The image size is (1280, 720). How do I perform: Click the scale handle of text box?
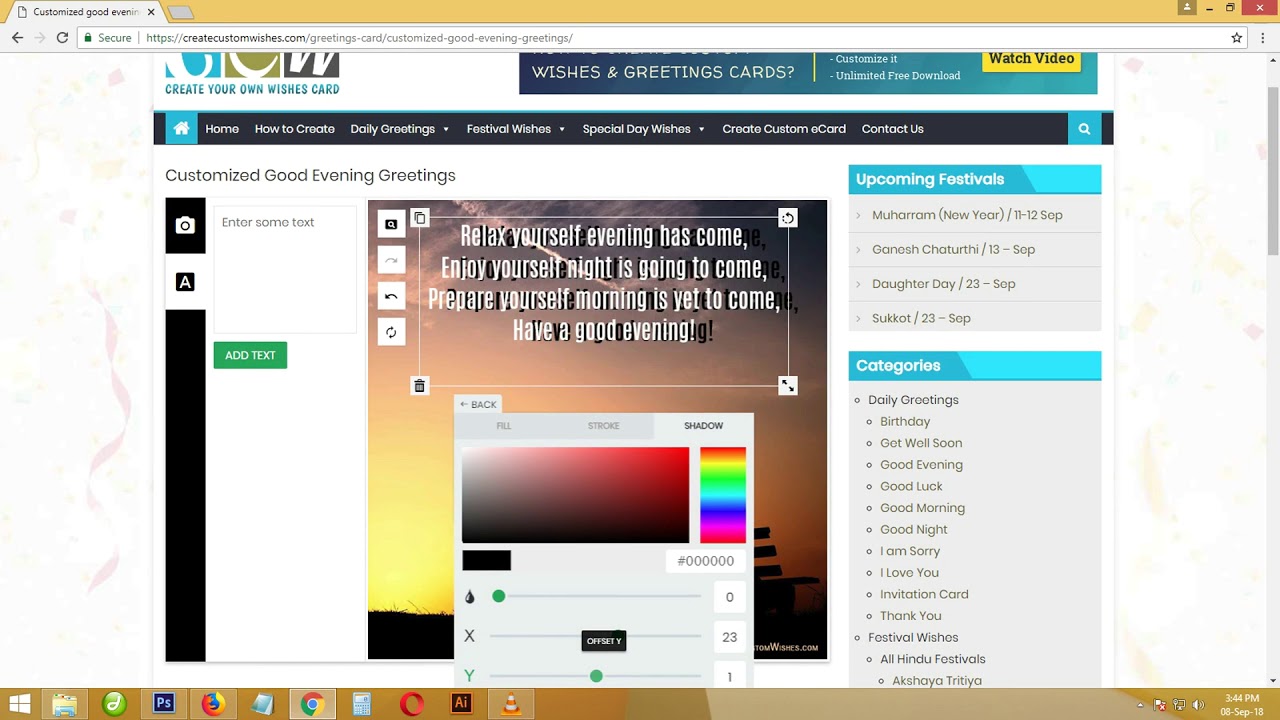point(788,386)
